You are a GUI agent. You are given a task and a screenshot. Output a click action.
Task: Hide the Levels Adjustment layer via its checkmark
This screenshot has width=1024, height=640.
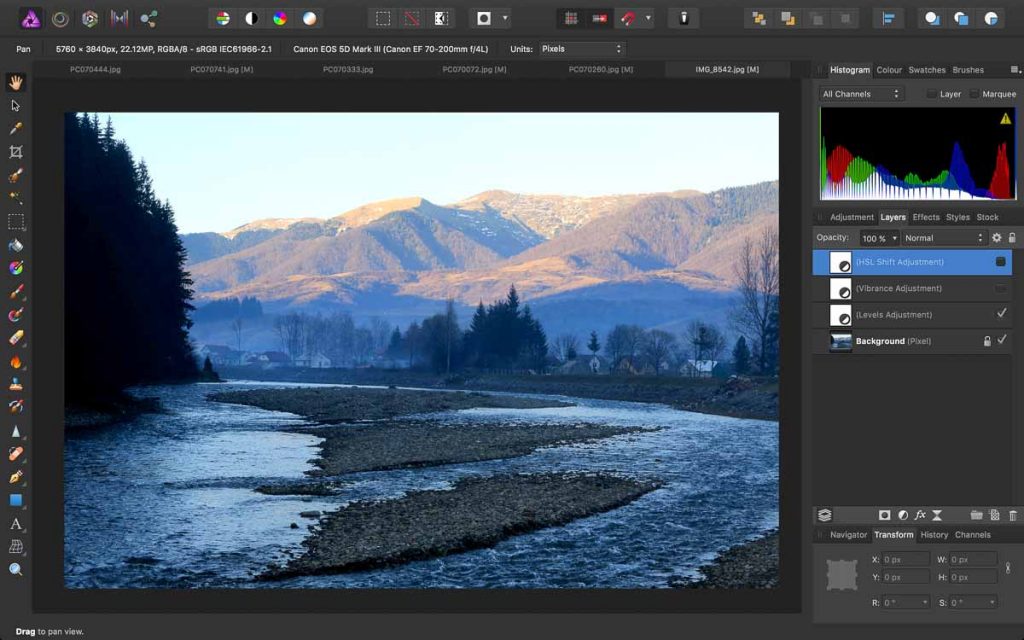1001,314
